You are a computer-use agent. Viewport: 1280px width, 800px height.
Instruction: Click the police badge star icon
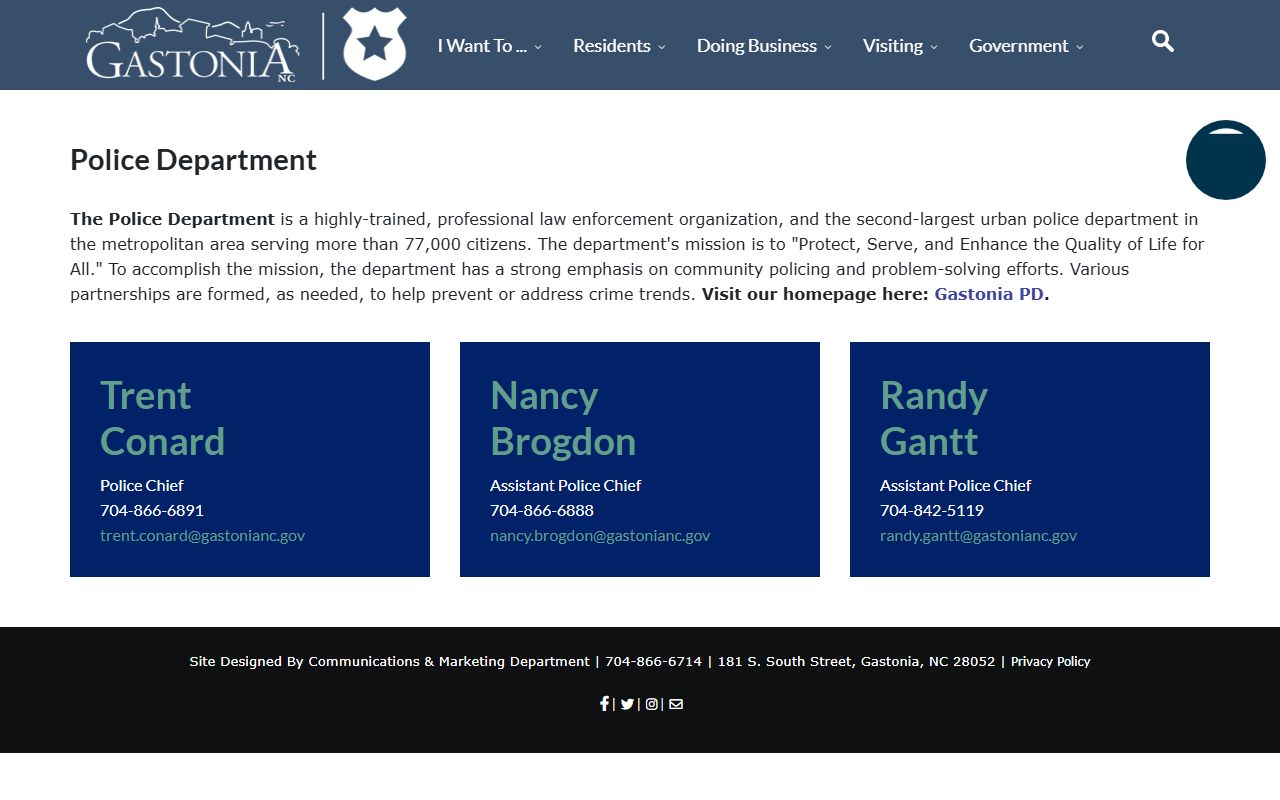click(375, 44)
